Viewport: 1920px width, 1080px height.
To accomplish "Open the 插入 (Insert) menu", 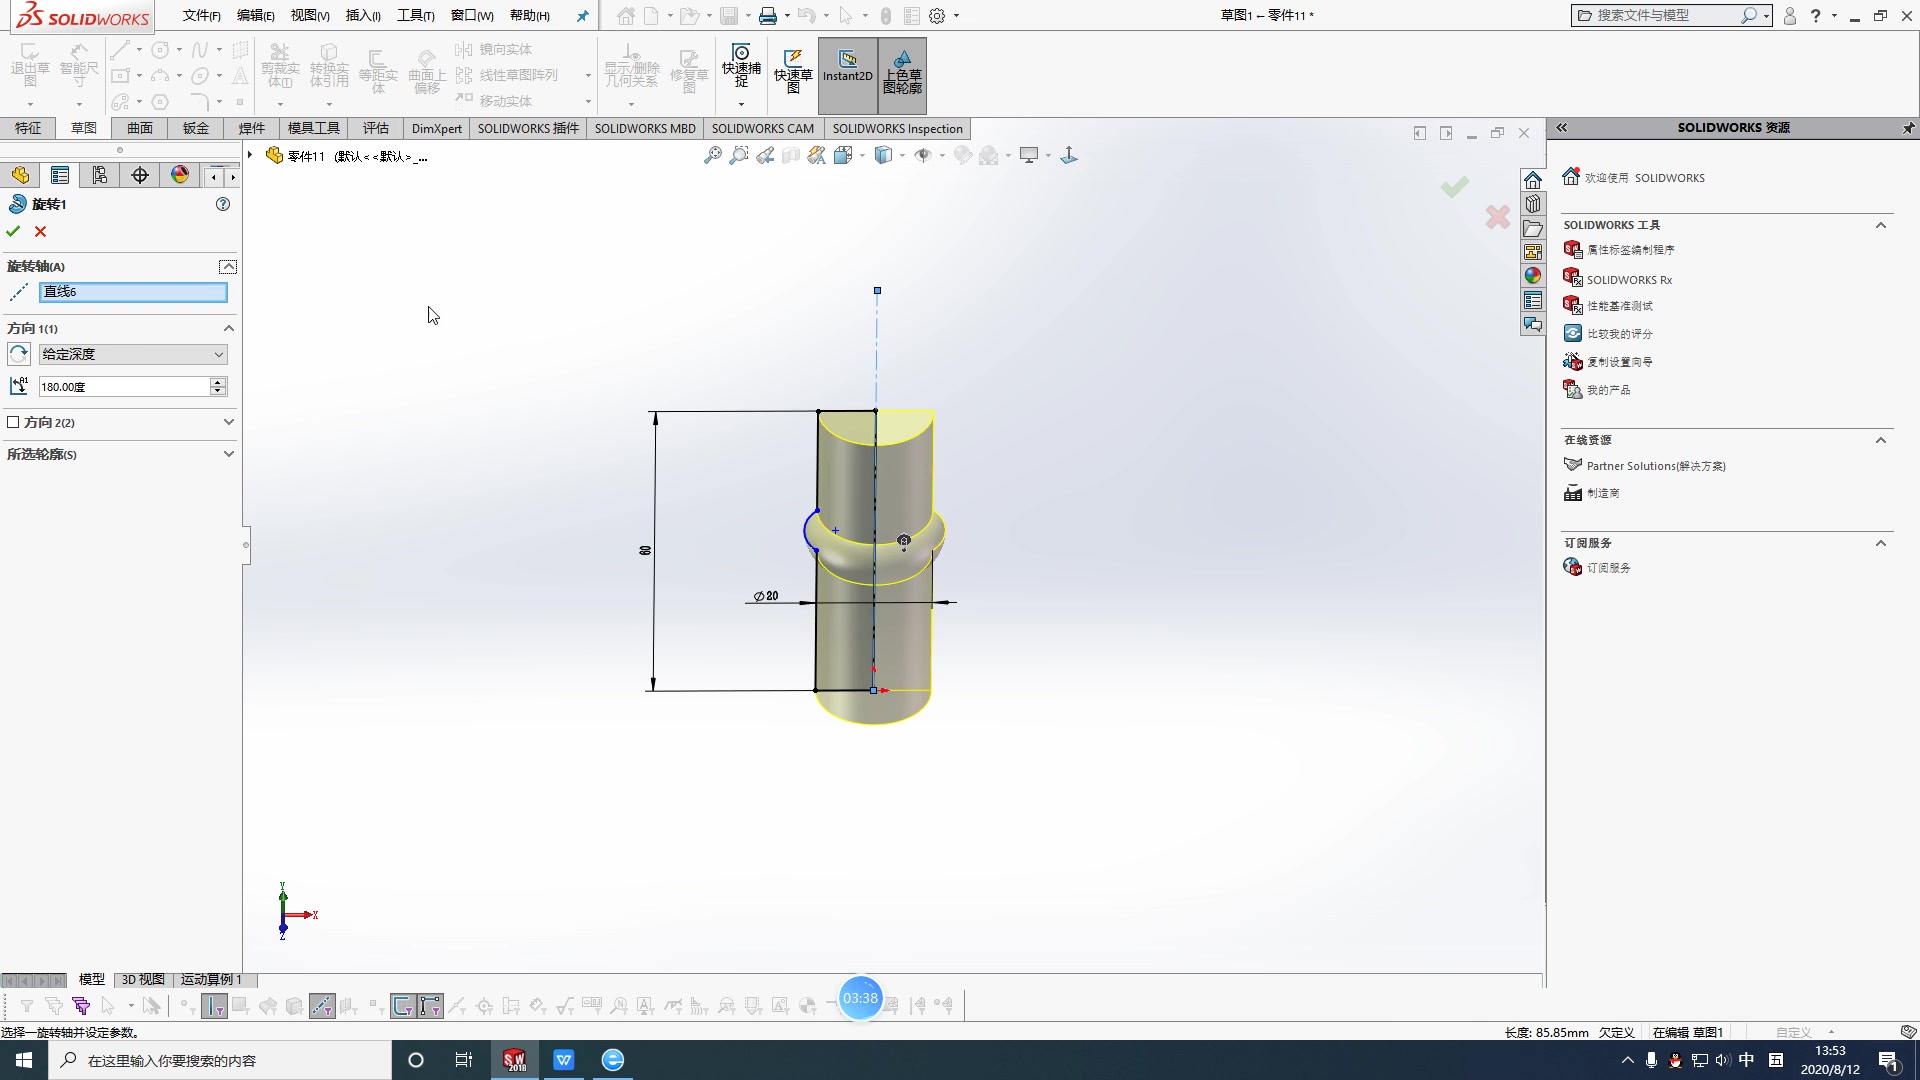I will tap(362, 15).
